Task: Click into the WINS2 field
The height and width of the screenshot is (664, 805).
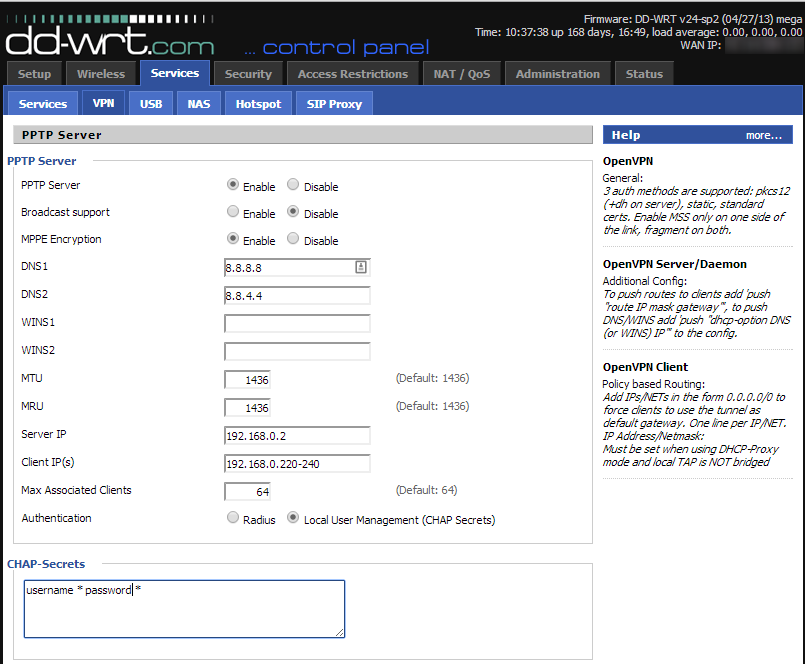Action: pyautogui.click(x=297, y=351)
